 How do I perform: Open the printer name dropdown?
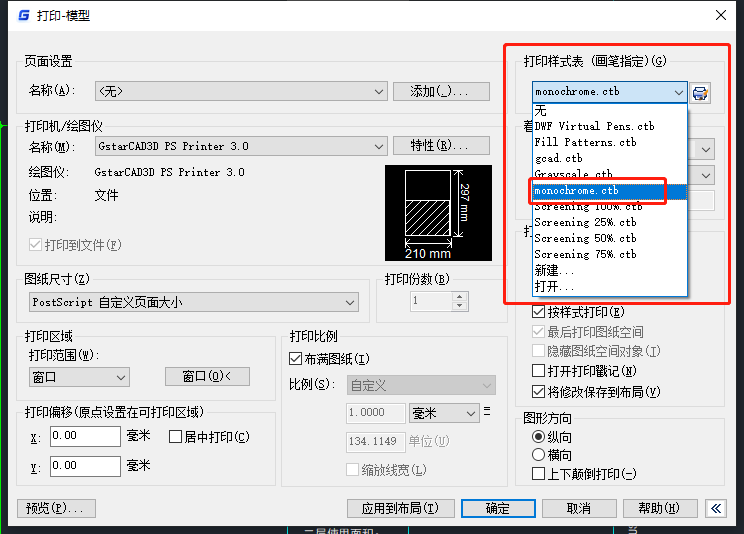tap(241, 146)
